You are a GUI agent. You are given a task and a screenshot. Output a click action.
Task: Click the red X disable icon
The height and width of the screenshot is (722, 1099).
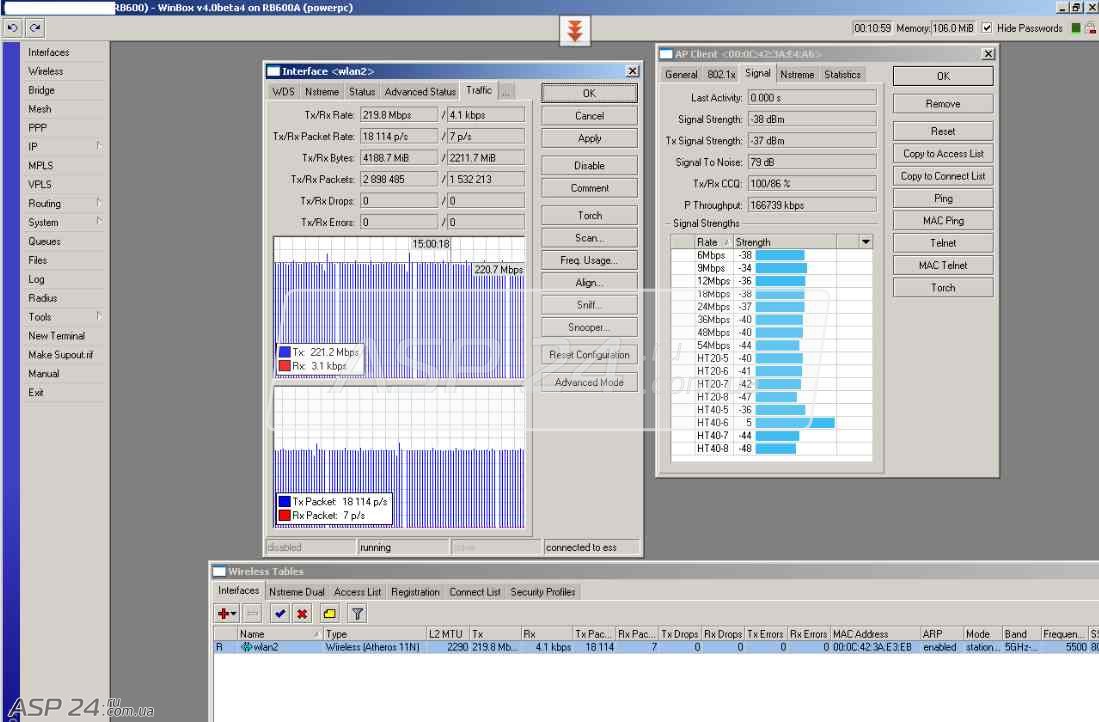pyautogui.click(x=302, y=614)
